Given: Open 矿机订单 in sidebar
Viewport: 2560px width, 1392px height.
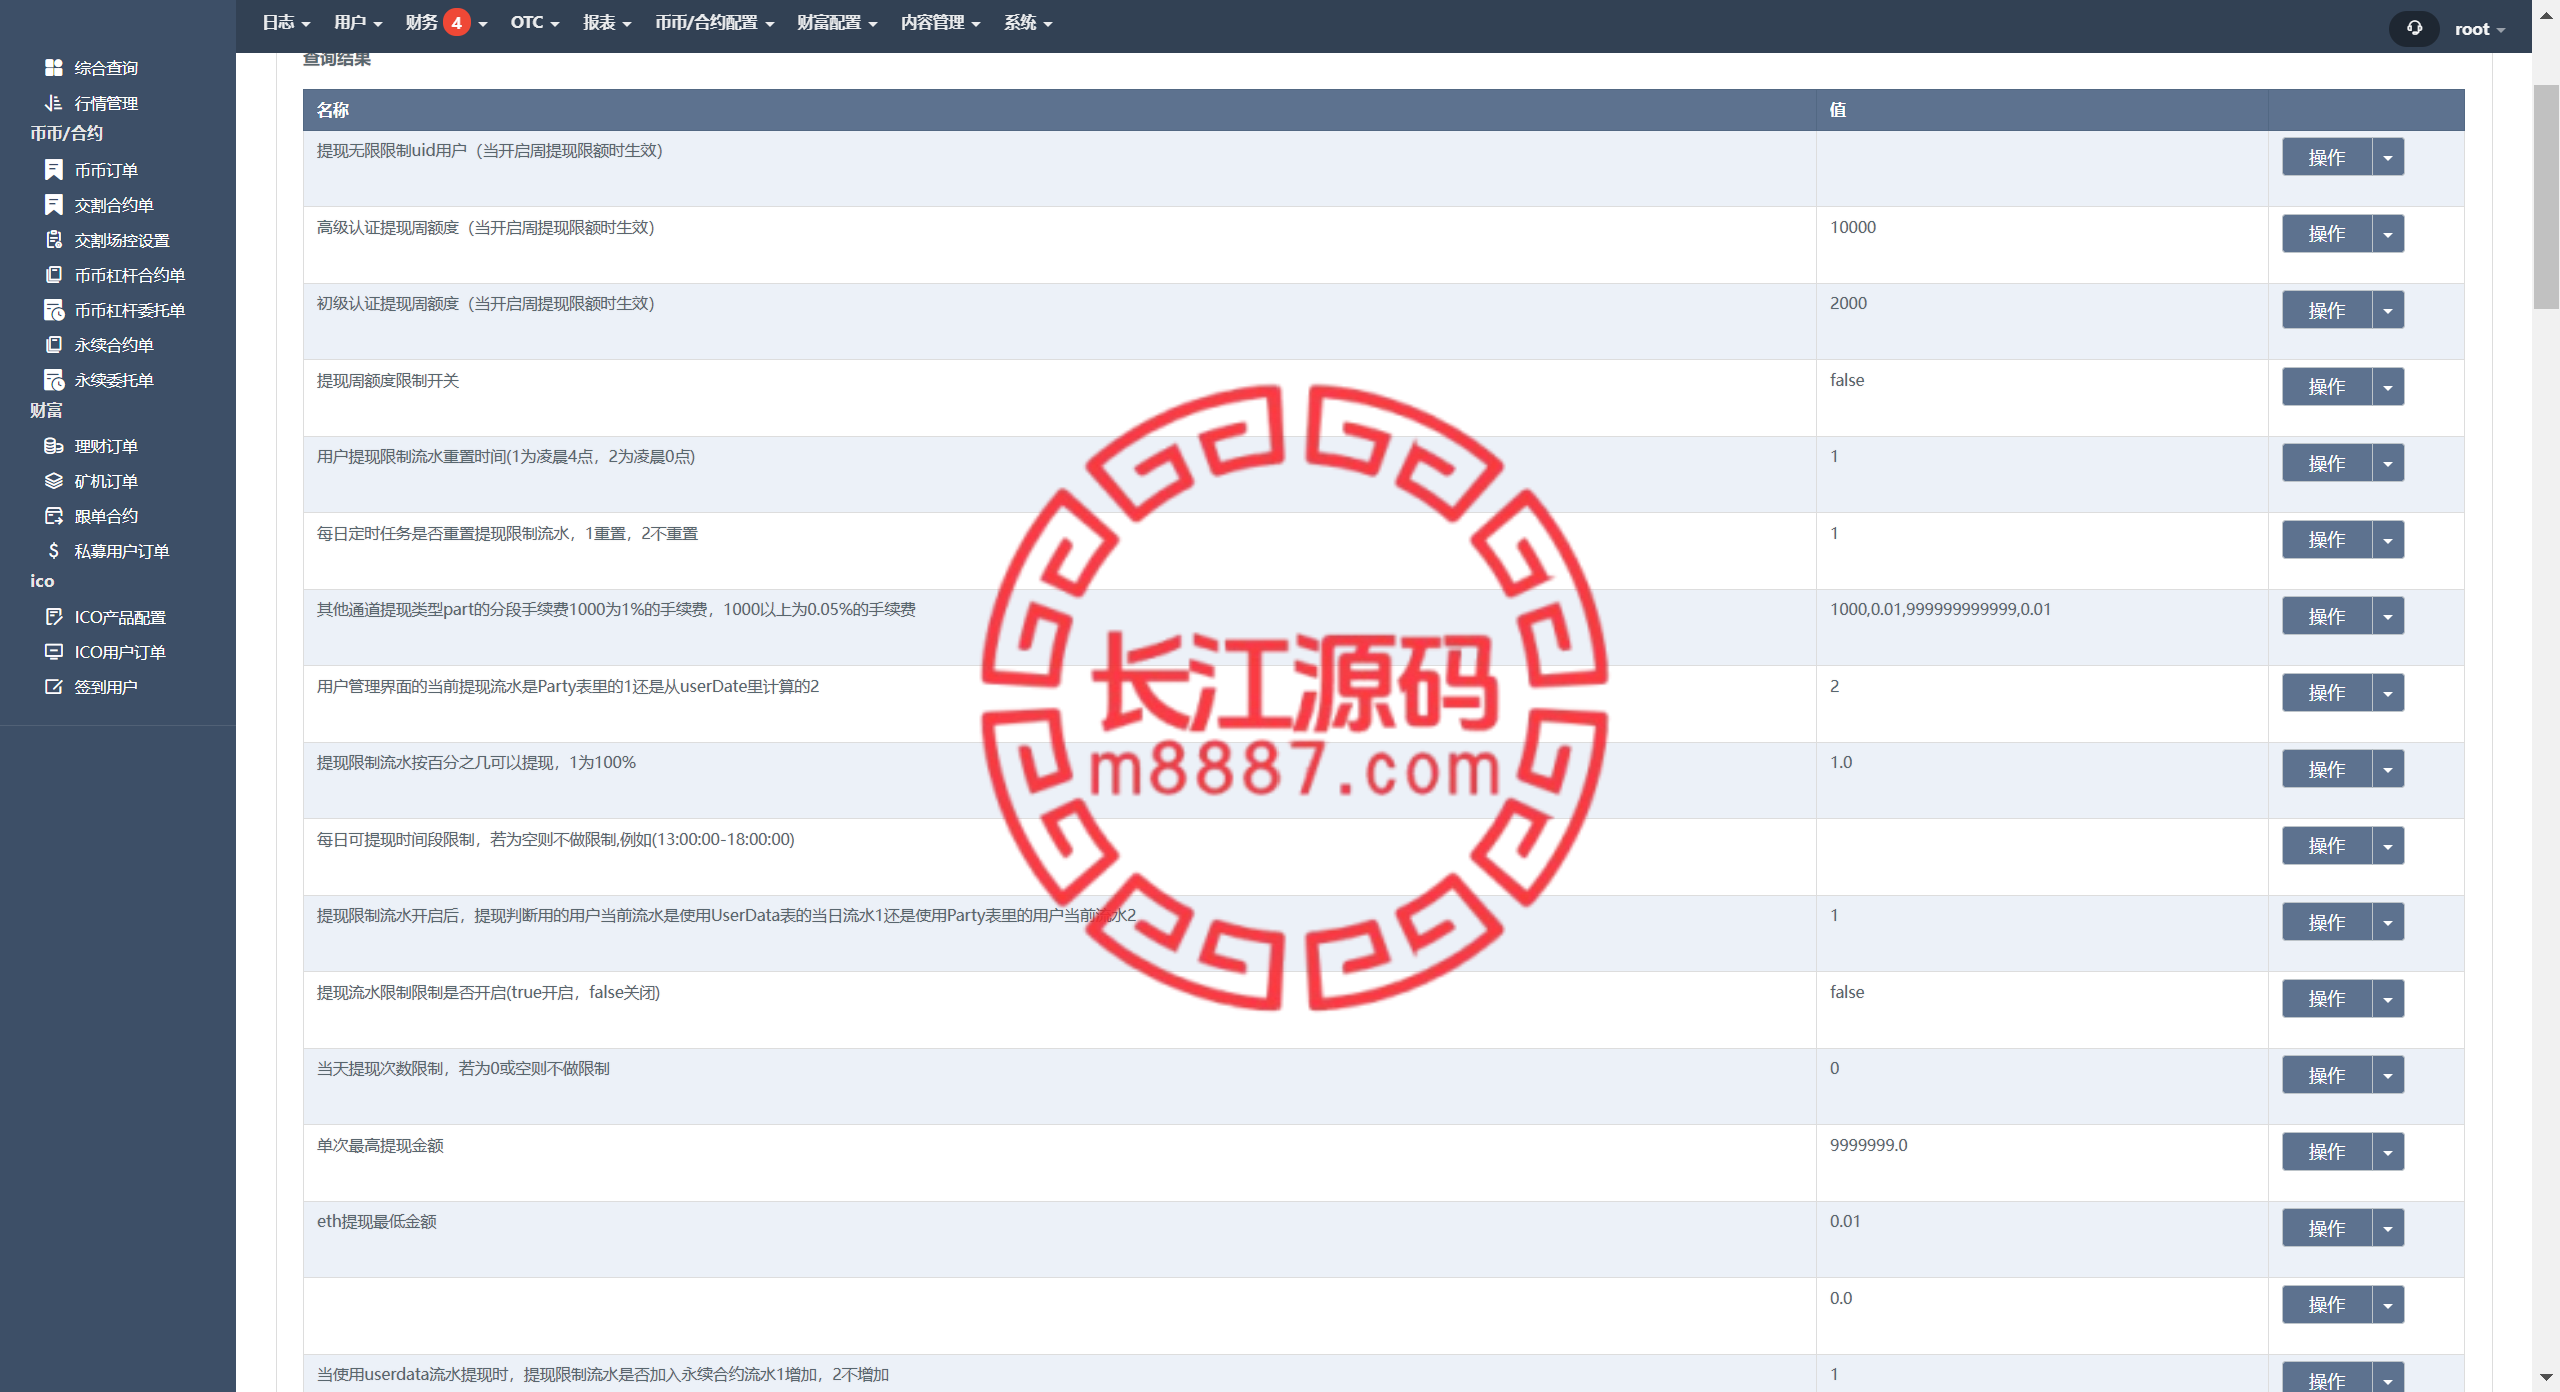Looking at the screenshot, I should click(x=106, y=481).
